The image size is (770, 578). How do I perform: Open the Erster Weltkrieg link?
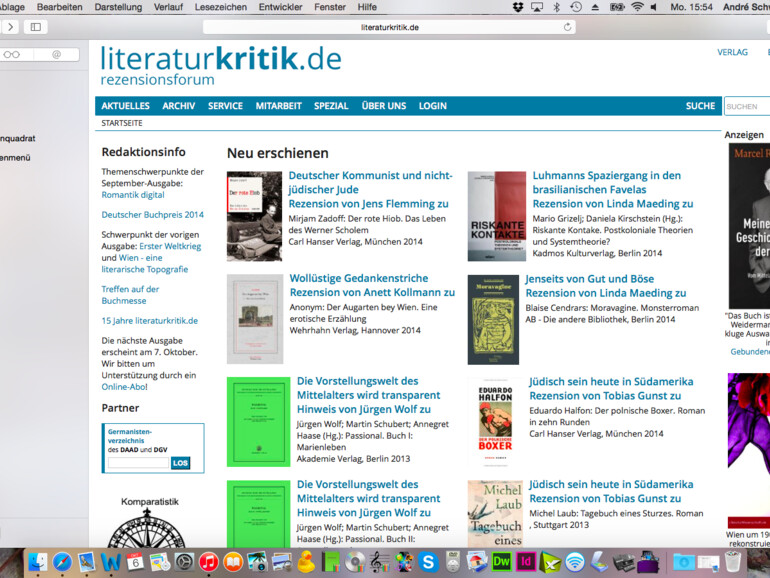pyautogui.click(x=170, y=246)
